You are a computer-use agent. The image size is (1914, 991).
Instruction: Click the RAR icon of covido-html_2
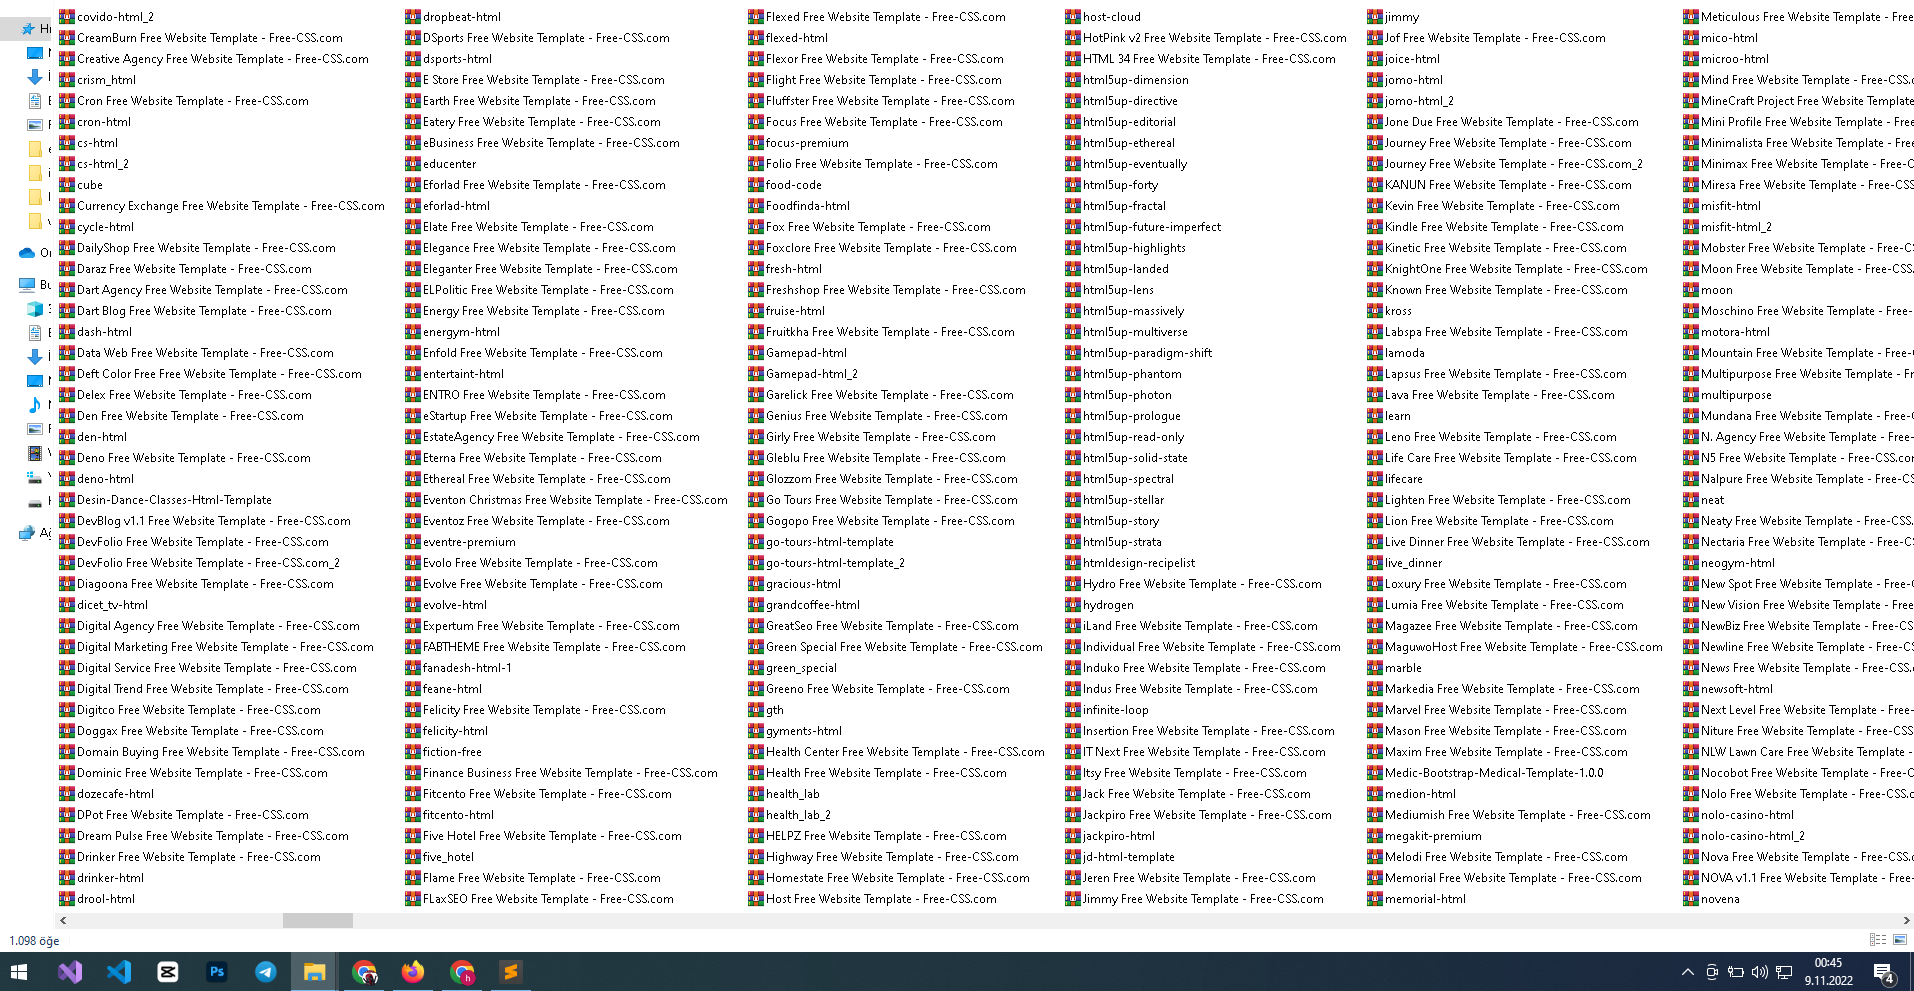tap(67, 17)
